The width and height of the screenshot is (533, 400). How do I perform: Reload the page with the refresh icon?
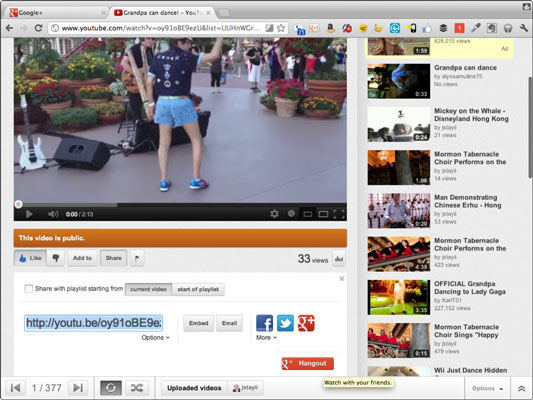pyautogui.click(x=38, y=28)
